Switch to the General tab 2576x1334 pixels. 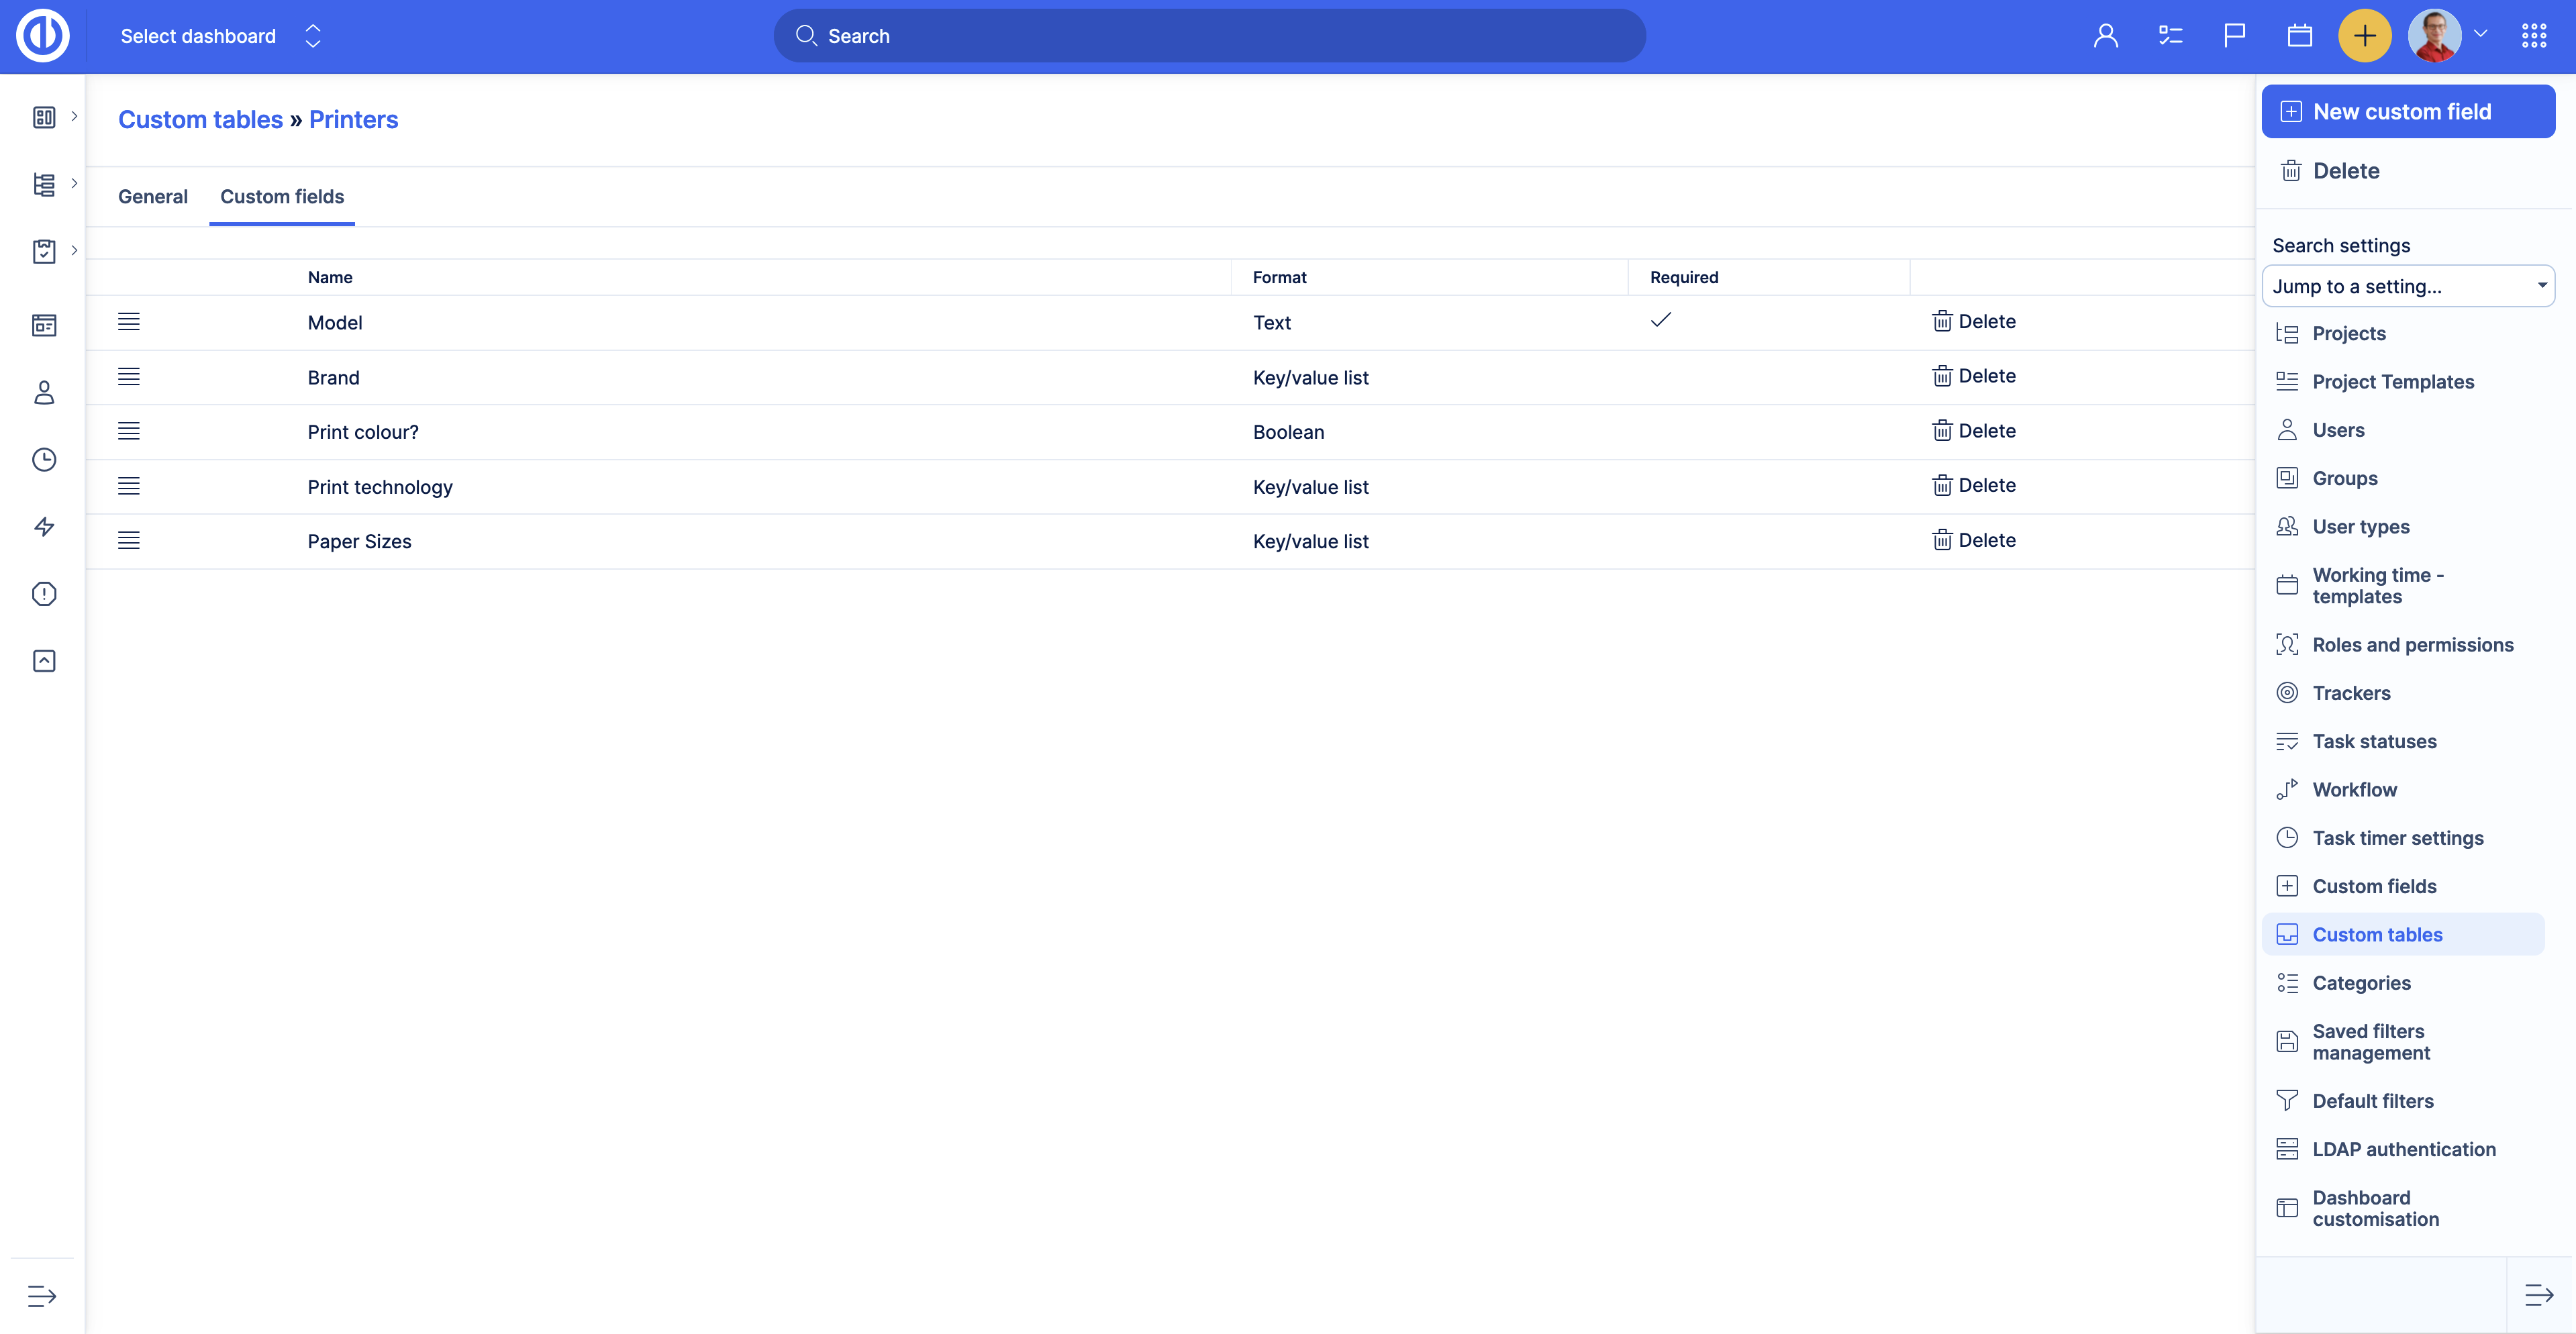click(153, 197)
